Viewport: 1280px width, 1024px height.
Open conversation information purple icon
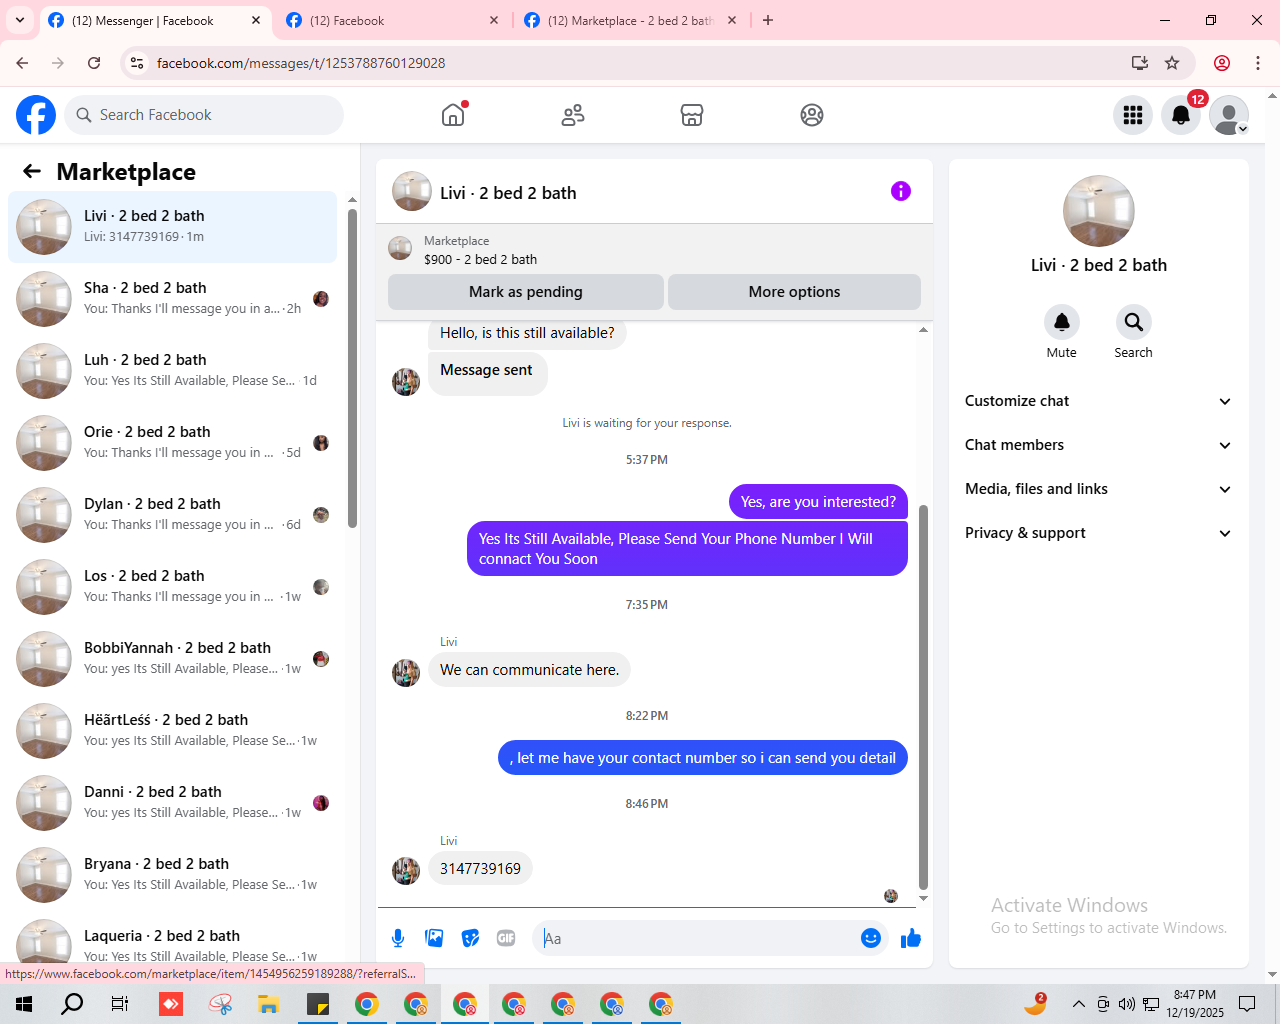(x=901, y=191)
